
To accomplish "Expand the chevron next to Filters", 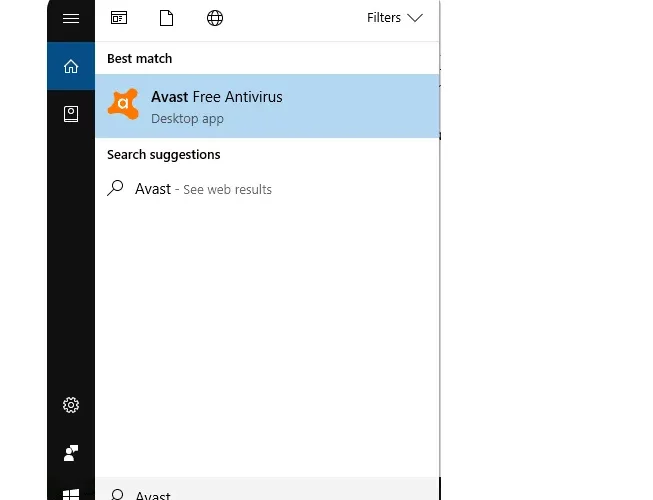I will (415, 18).
